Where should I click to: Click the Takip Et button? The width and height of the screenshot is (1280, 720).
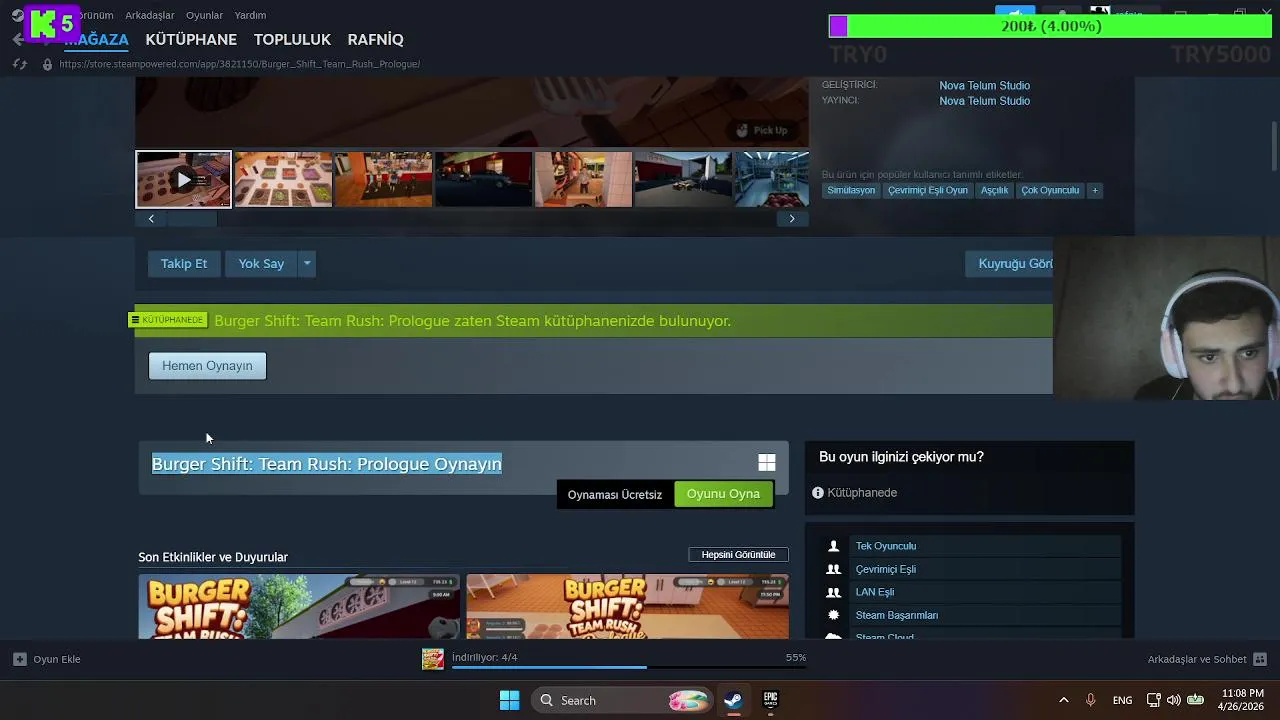pos(184,264)
